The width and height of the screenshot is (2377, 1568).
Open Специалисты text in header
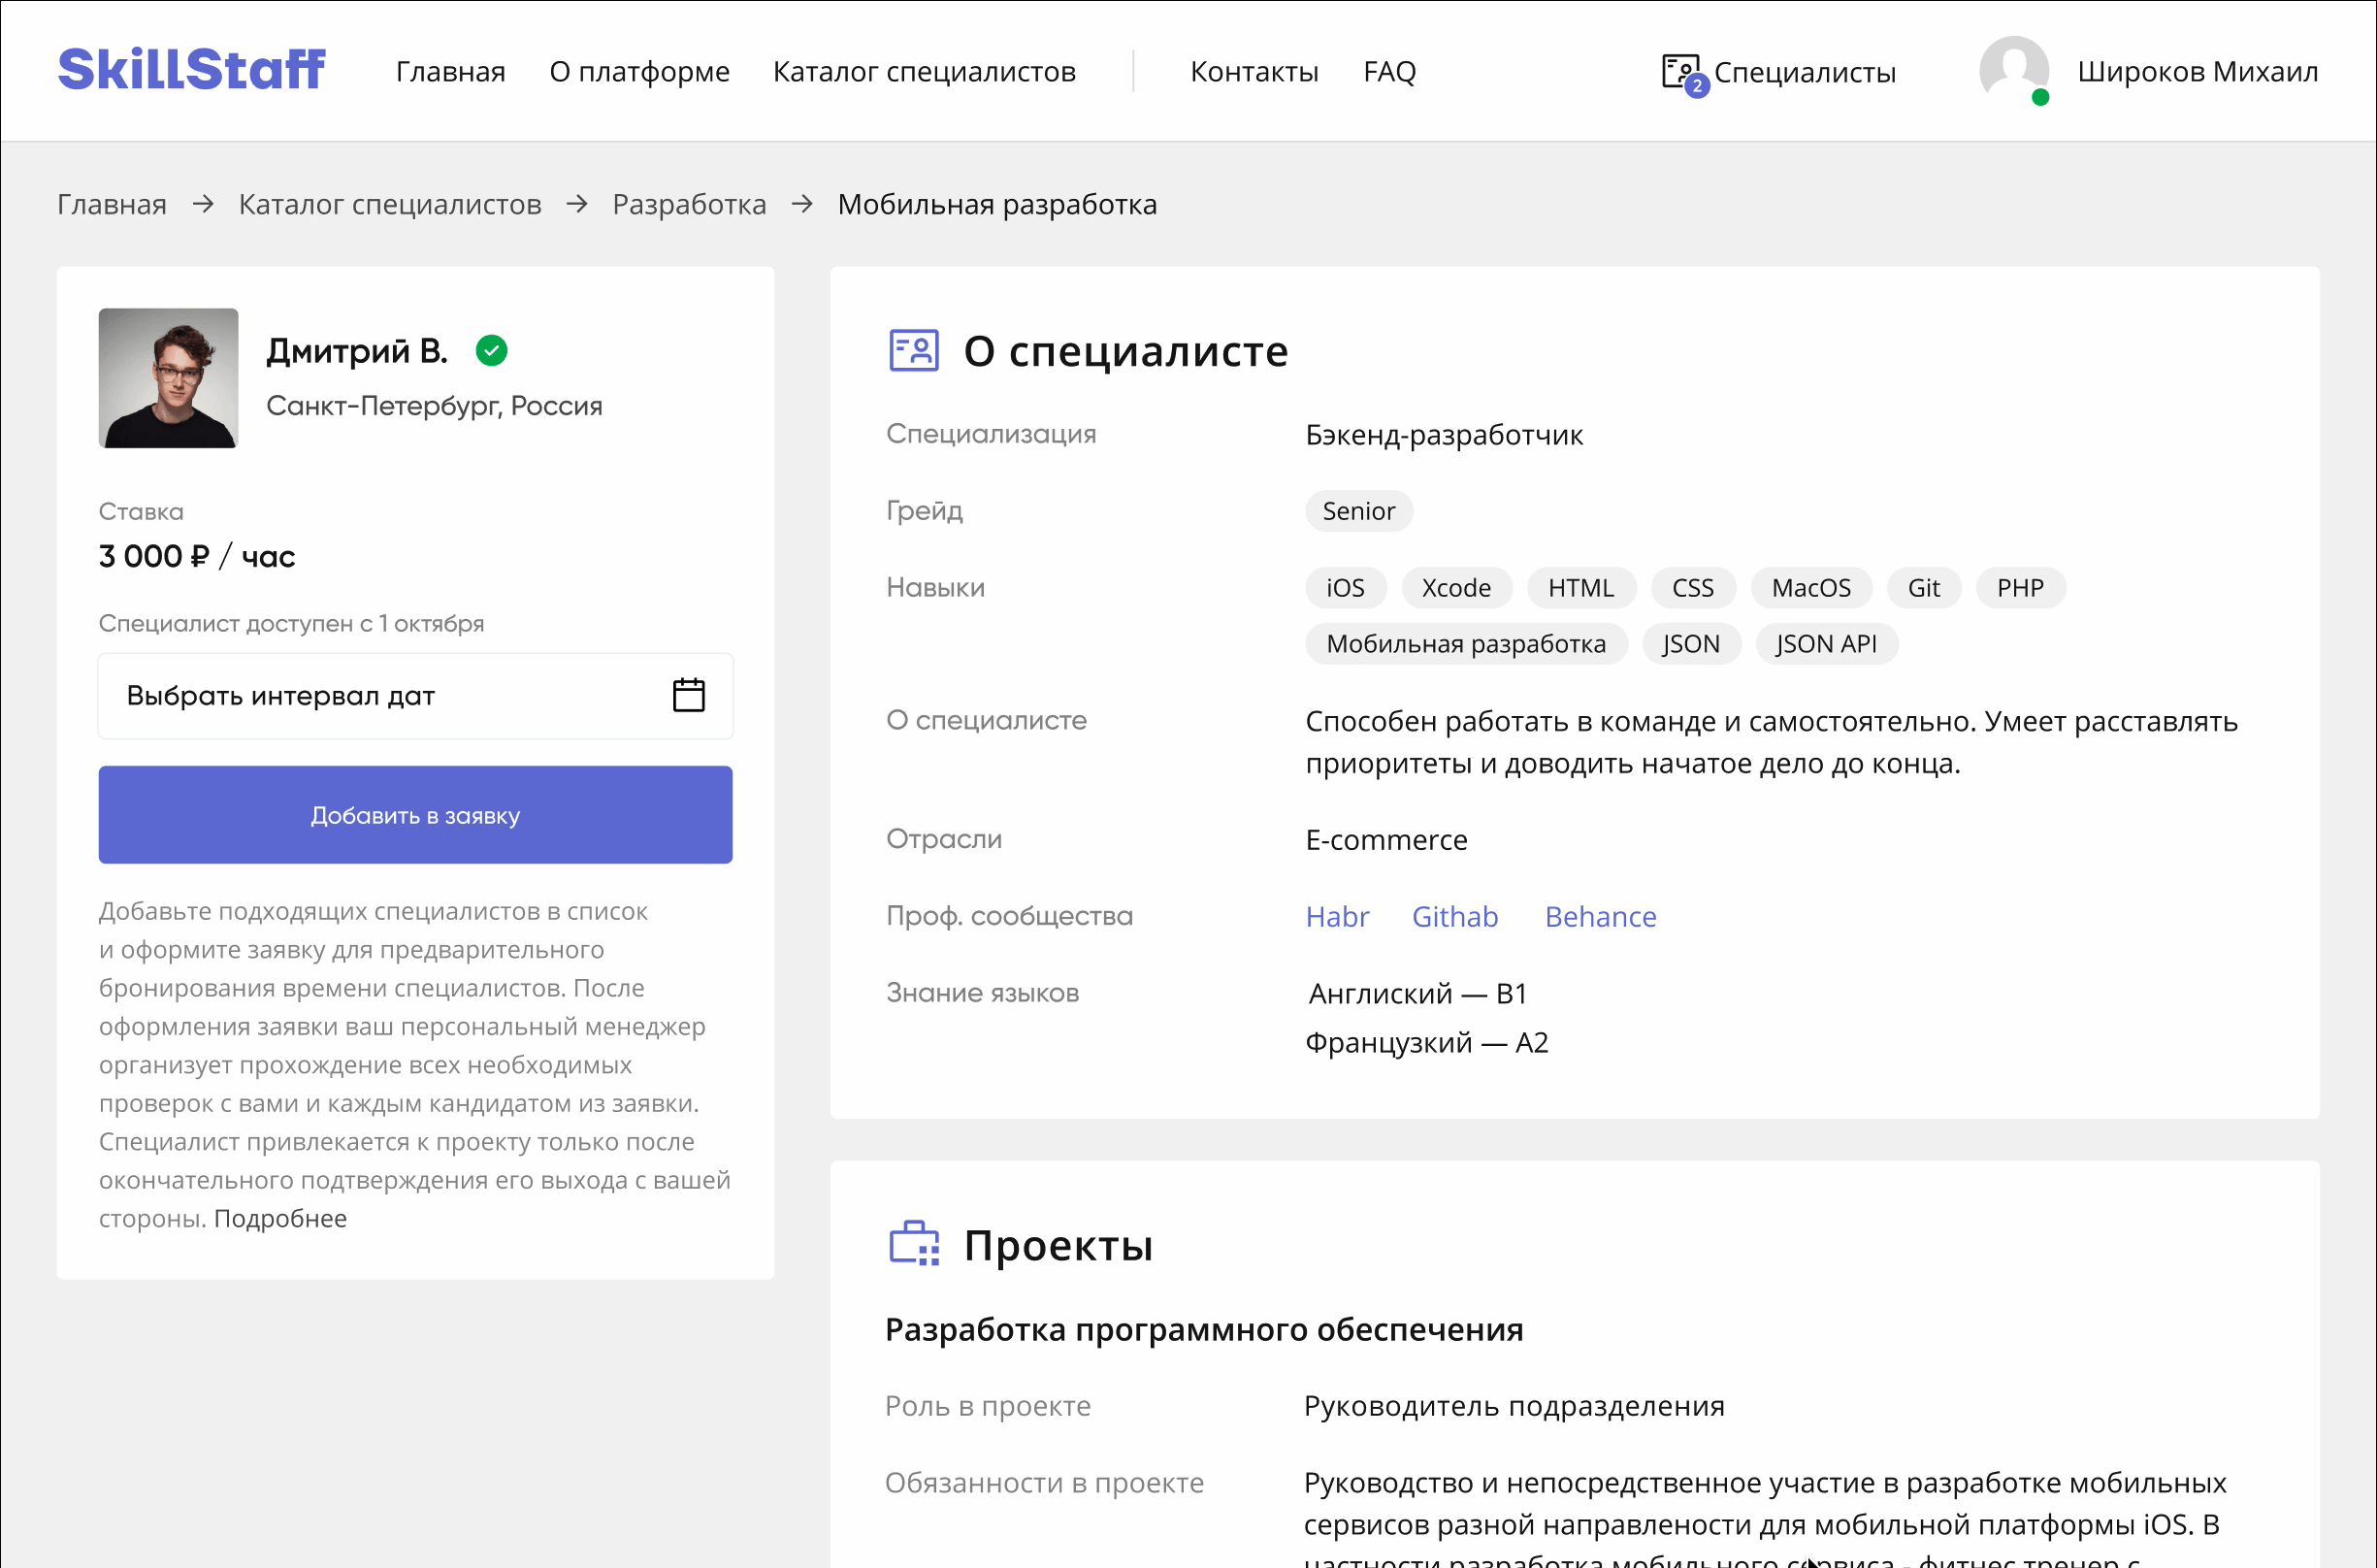click(x=1805, y=73)
